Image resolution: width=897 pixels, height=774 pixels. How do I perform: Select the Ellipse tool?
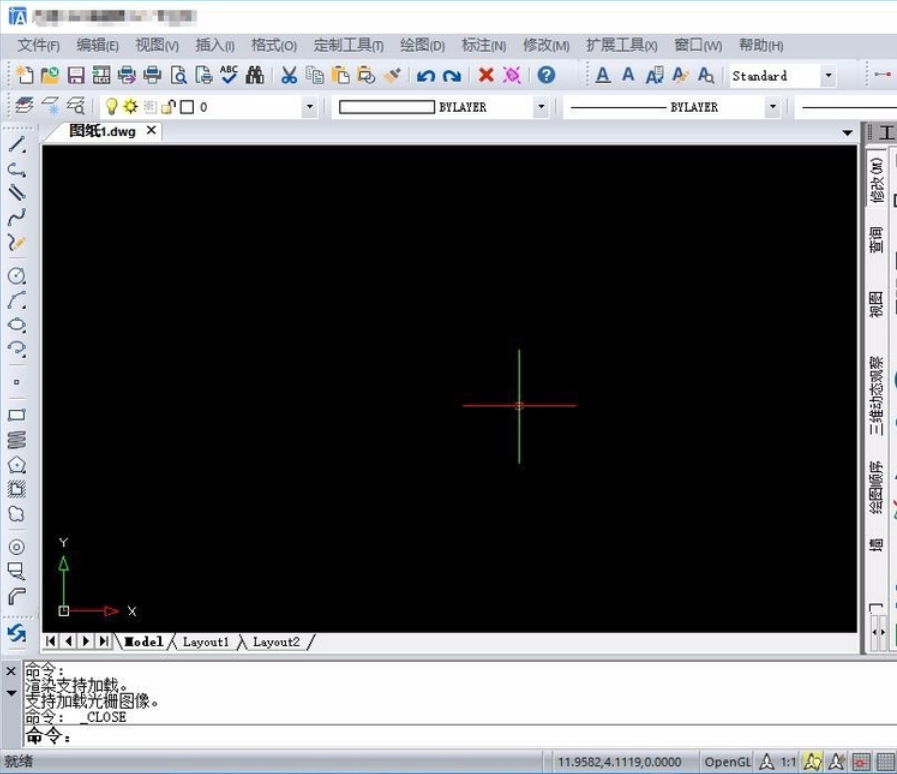tap(17, 324)
